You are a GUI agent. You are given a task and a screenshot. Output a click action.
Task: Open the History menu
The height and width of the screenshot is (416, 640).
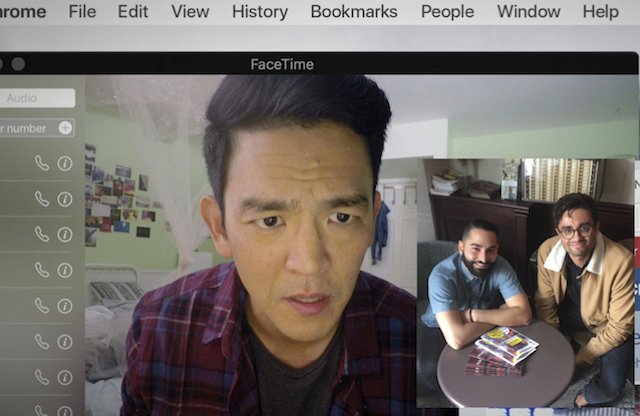pyautogui.click(x=260, y=11)
